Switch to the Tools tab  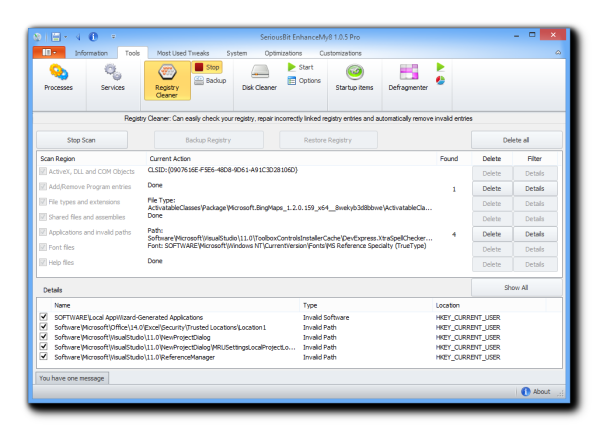click(132, 53)
